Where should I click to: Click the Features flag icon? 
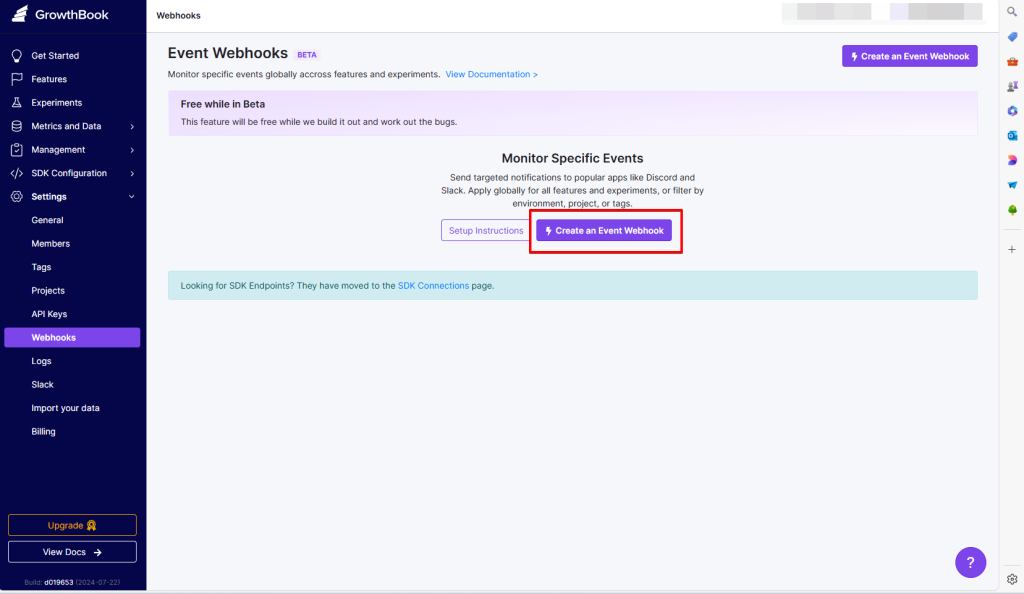pyautogui.click(x=16, y=79)
